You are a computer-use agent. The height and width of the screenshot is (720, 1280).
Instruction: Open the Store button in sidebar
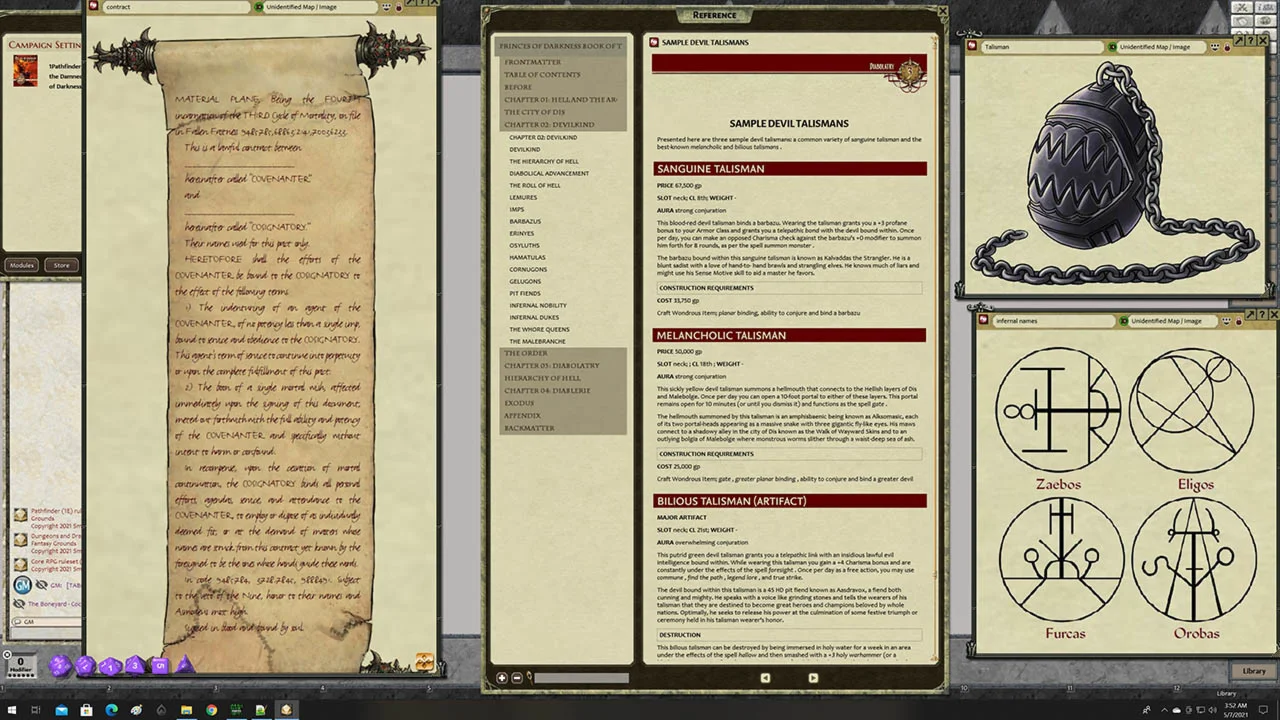62,265
